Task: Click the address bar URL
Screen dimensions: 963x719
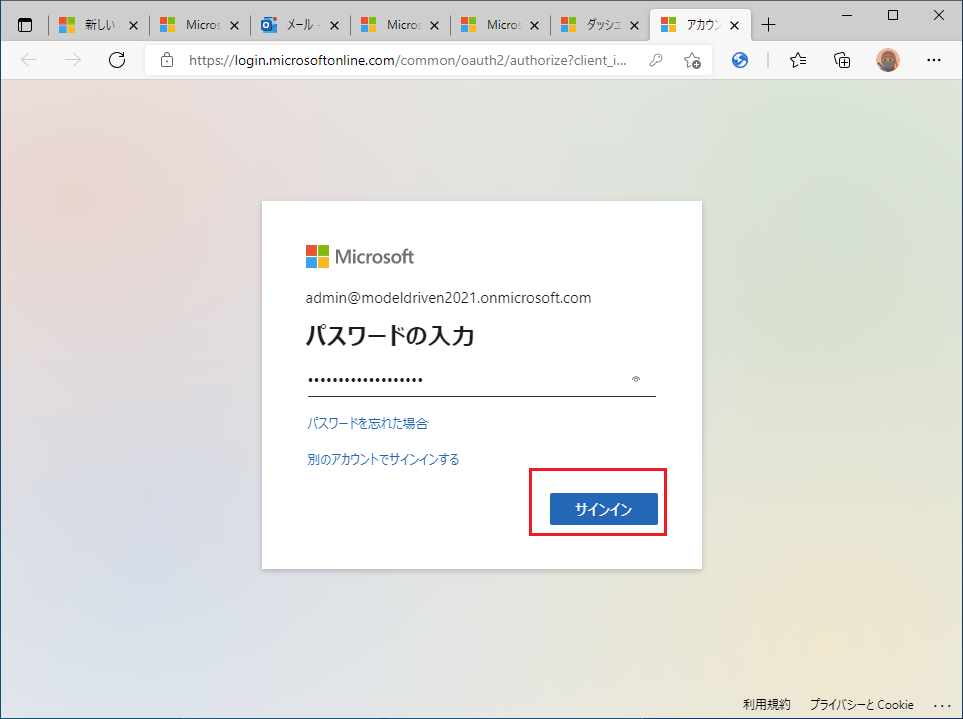Action: (408, 60)
